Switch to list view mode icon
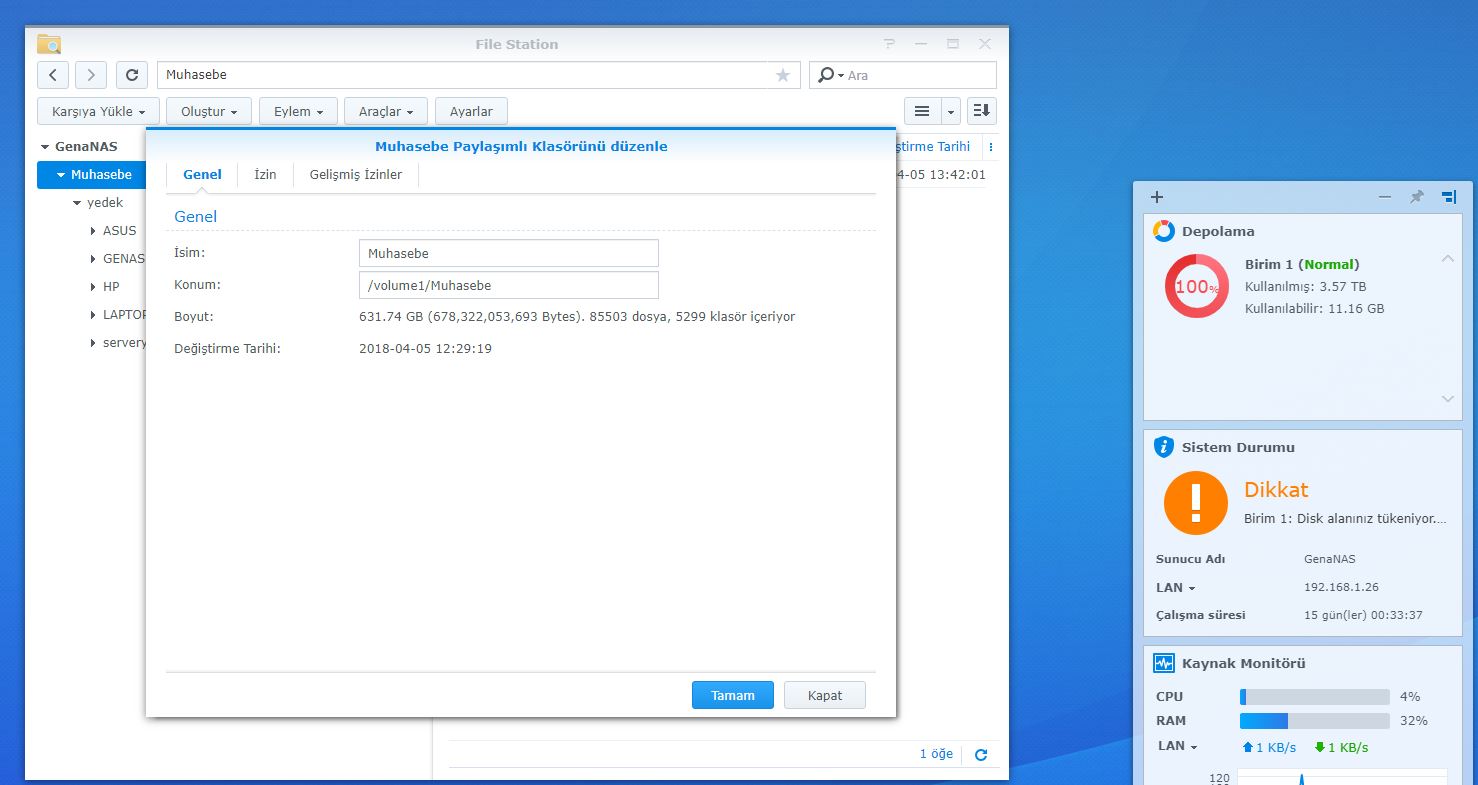 click(x=922, y=111)
